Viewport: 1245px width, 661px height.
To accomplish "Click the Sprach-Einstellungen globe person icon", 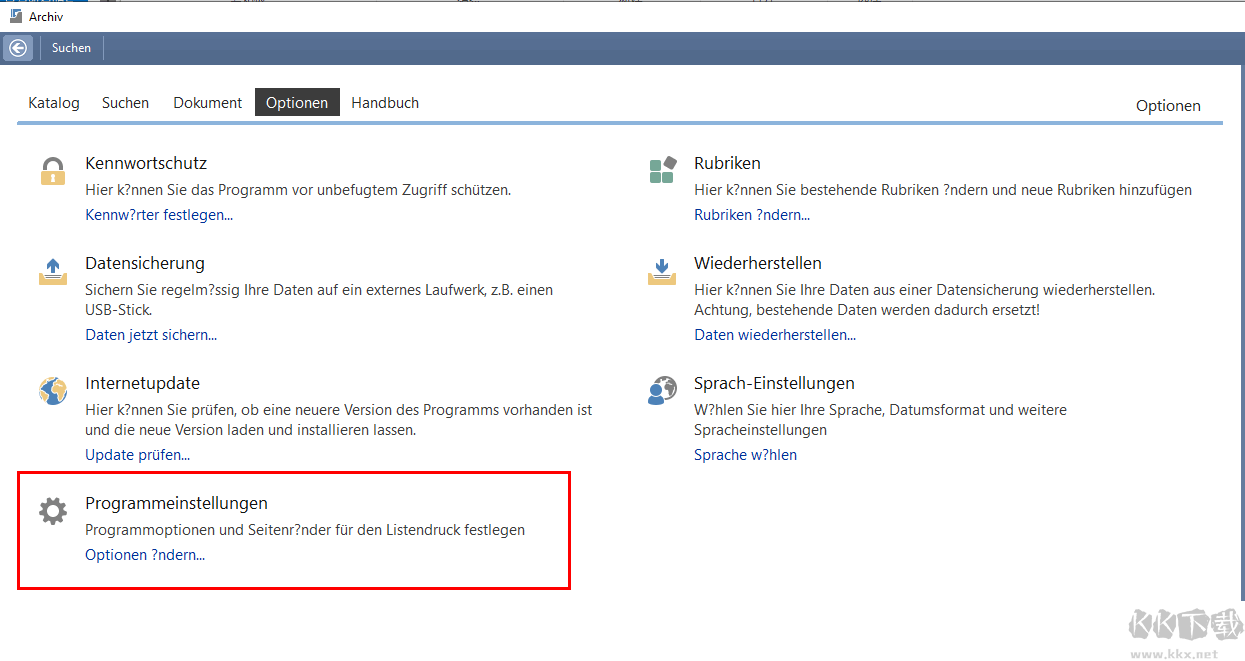I will coord(662,391).
